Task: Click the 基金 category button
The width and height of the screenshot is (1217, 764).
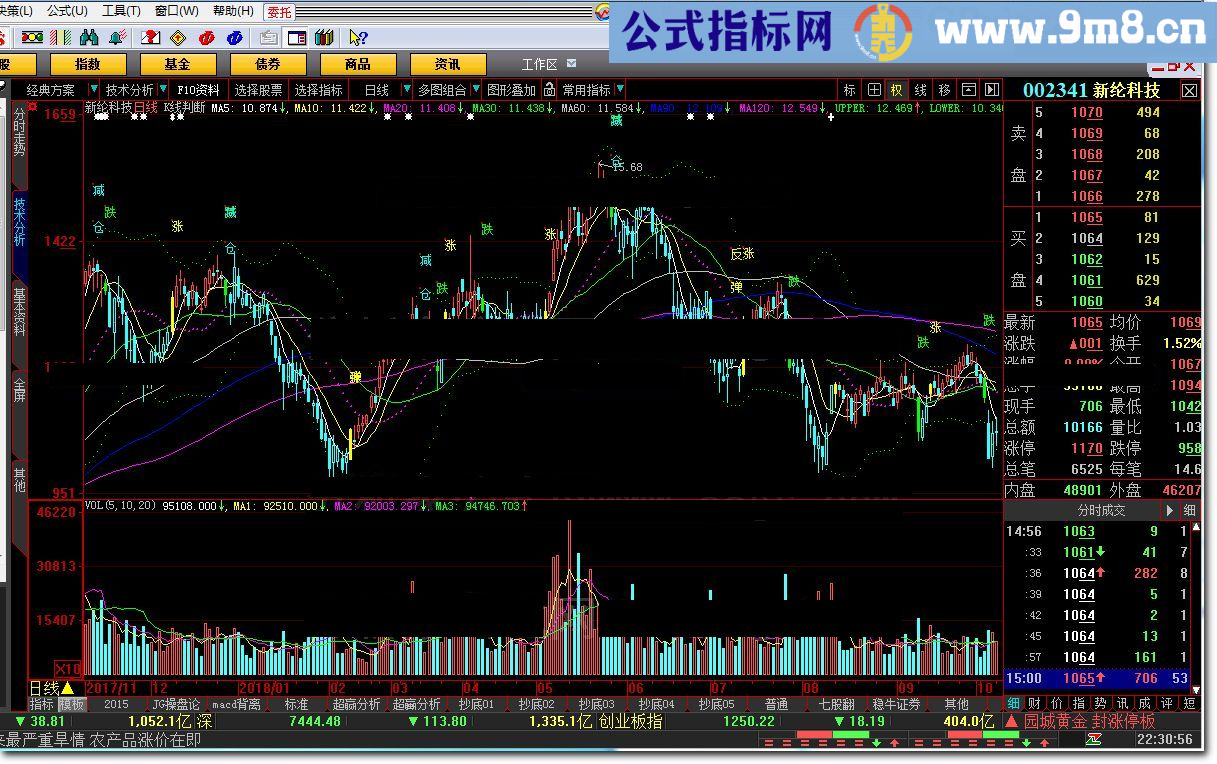Action: click(178, 64)
